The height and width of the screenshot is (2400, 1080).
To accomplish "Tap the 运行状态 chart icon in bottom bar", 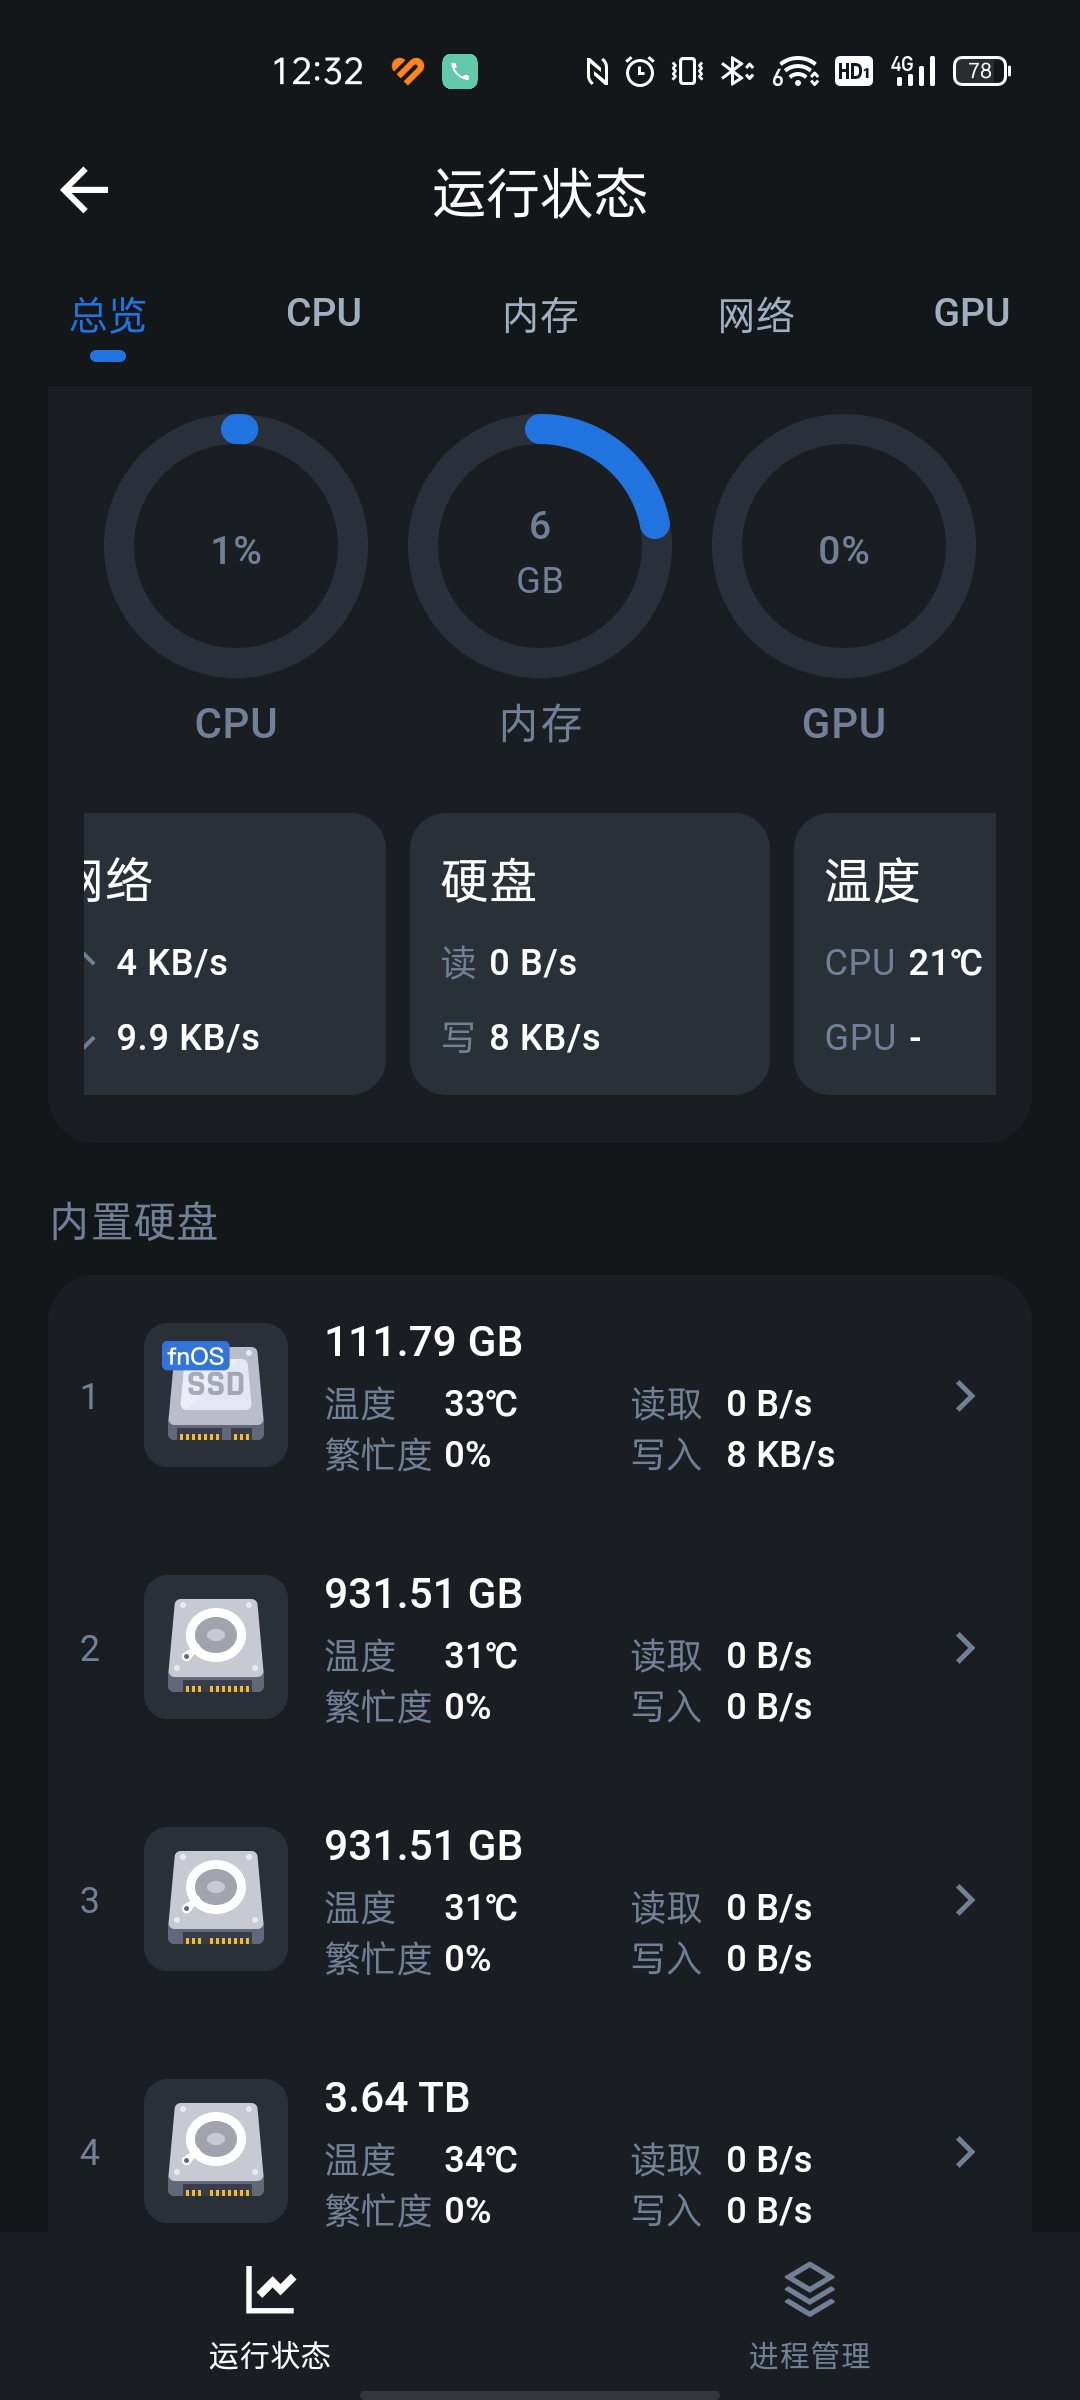I will [x=270, y=2290].
